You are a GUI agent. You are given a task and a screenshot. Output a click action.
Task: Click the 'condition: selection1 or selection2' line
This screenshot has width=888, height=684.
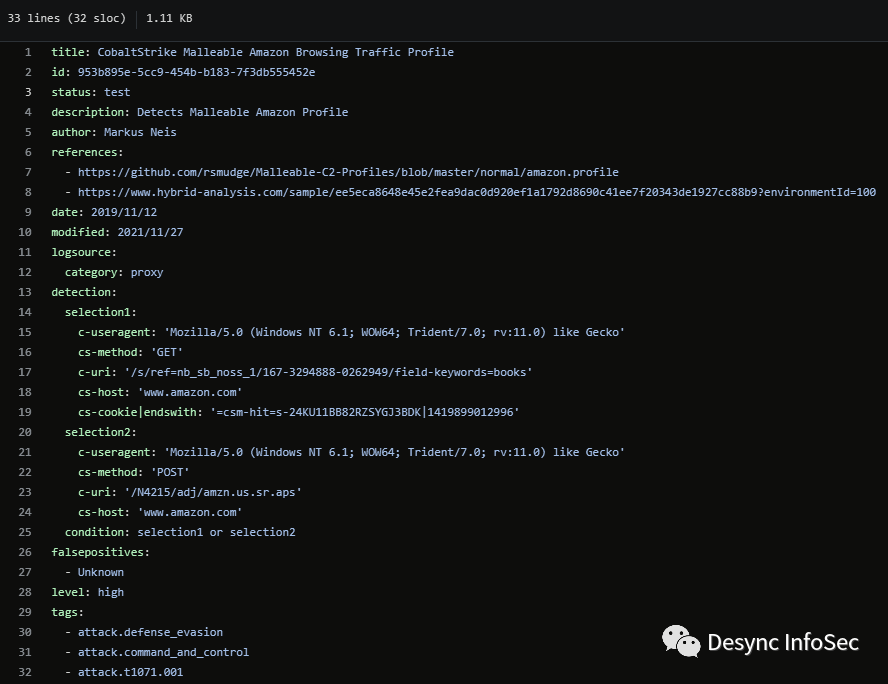tap(180, 532)
